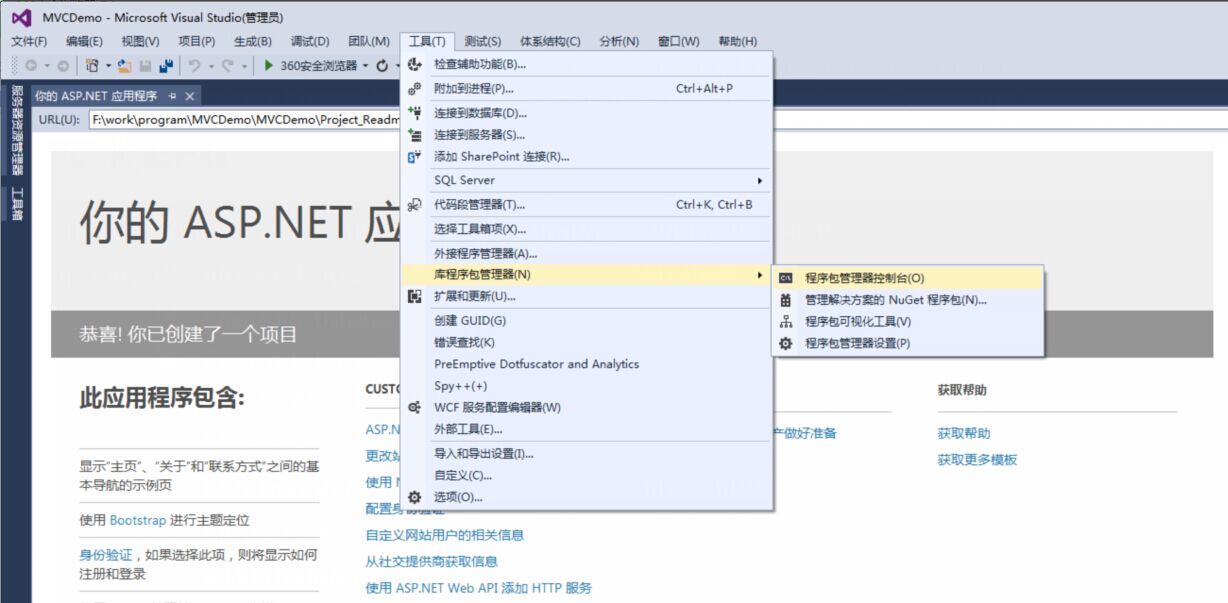The image size is (1228, 603).
Task: Click the redo toolbar icon
Action: [x=228, y=66]
